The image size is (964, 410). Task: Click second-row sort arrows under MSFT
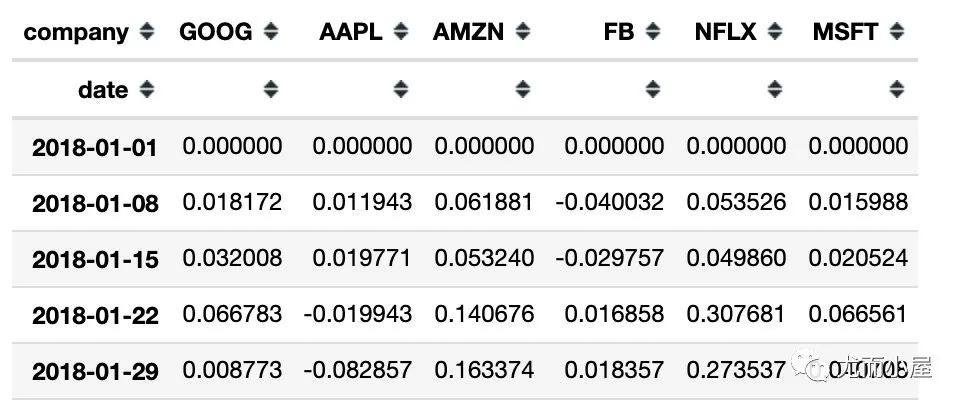[x=895, y=90]
